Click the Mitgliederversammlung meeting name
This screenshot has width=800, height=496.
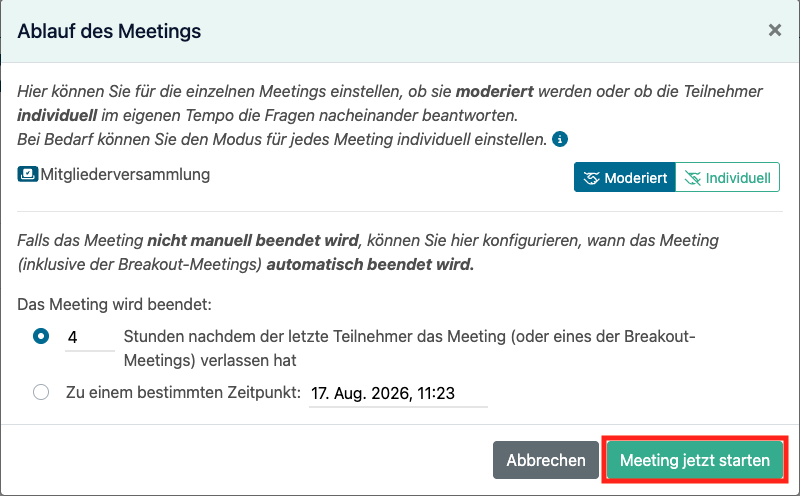pos(125,175)
